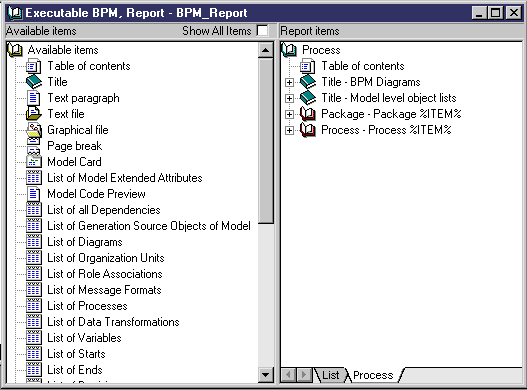Click the tab scroll left arrow button
Viewport: 527px width, 390px height.
click(x=288, y=375)
